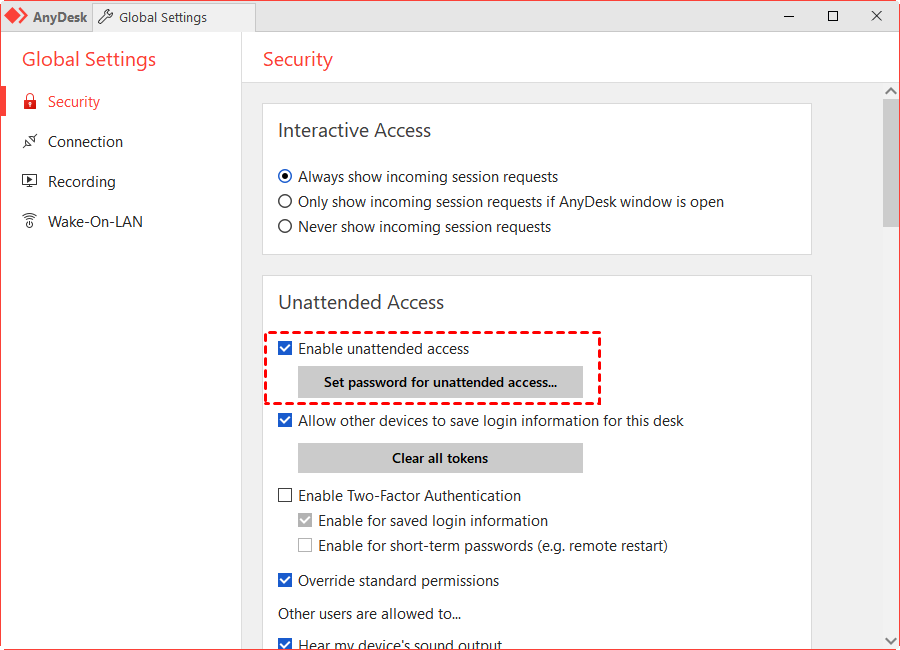Uncheck Allow other devices to save login information
Viewport: 900px width, 650px height.
[x=285, y=420]
